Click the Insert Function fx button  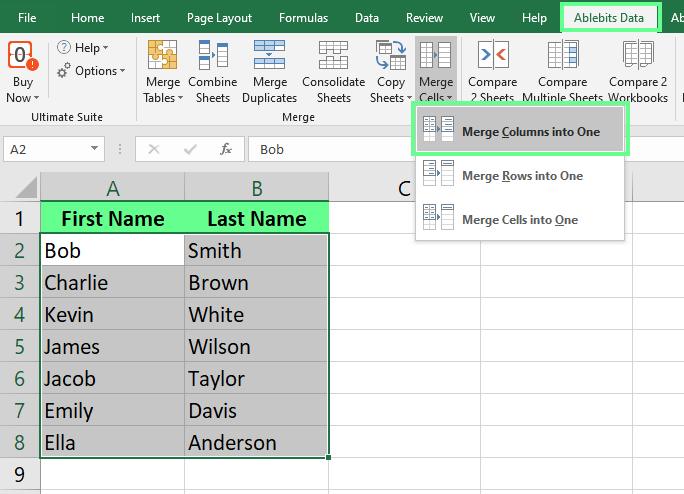[x=226, y=149]
